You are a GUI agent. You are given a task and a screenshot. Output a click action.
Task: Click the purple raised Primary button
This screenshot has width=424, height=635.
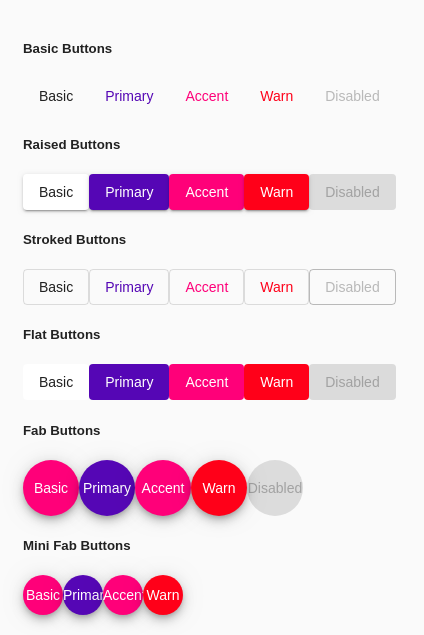(129, 192)
